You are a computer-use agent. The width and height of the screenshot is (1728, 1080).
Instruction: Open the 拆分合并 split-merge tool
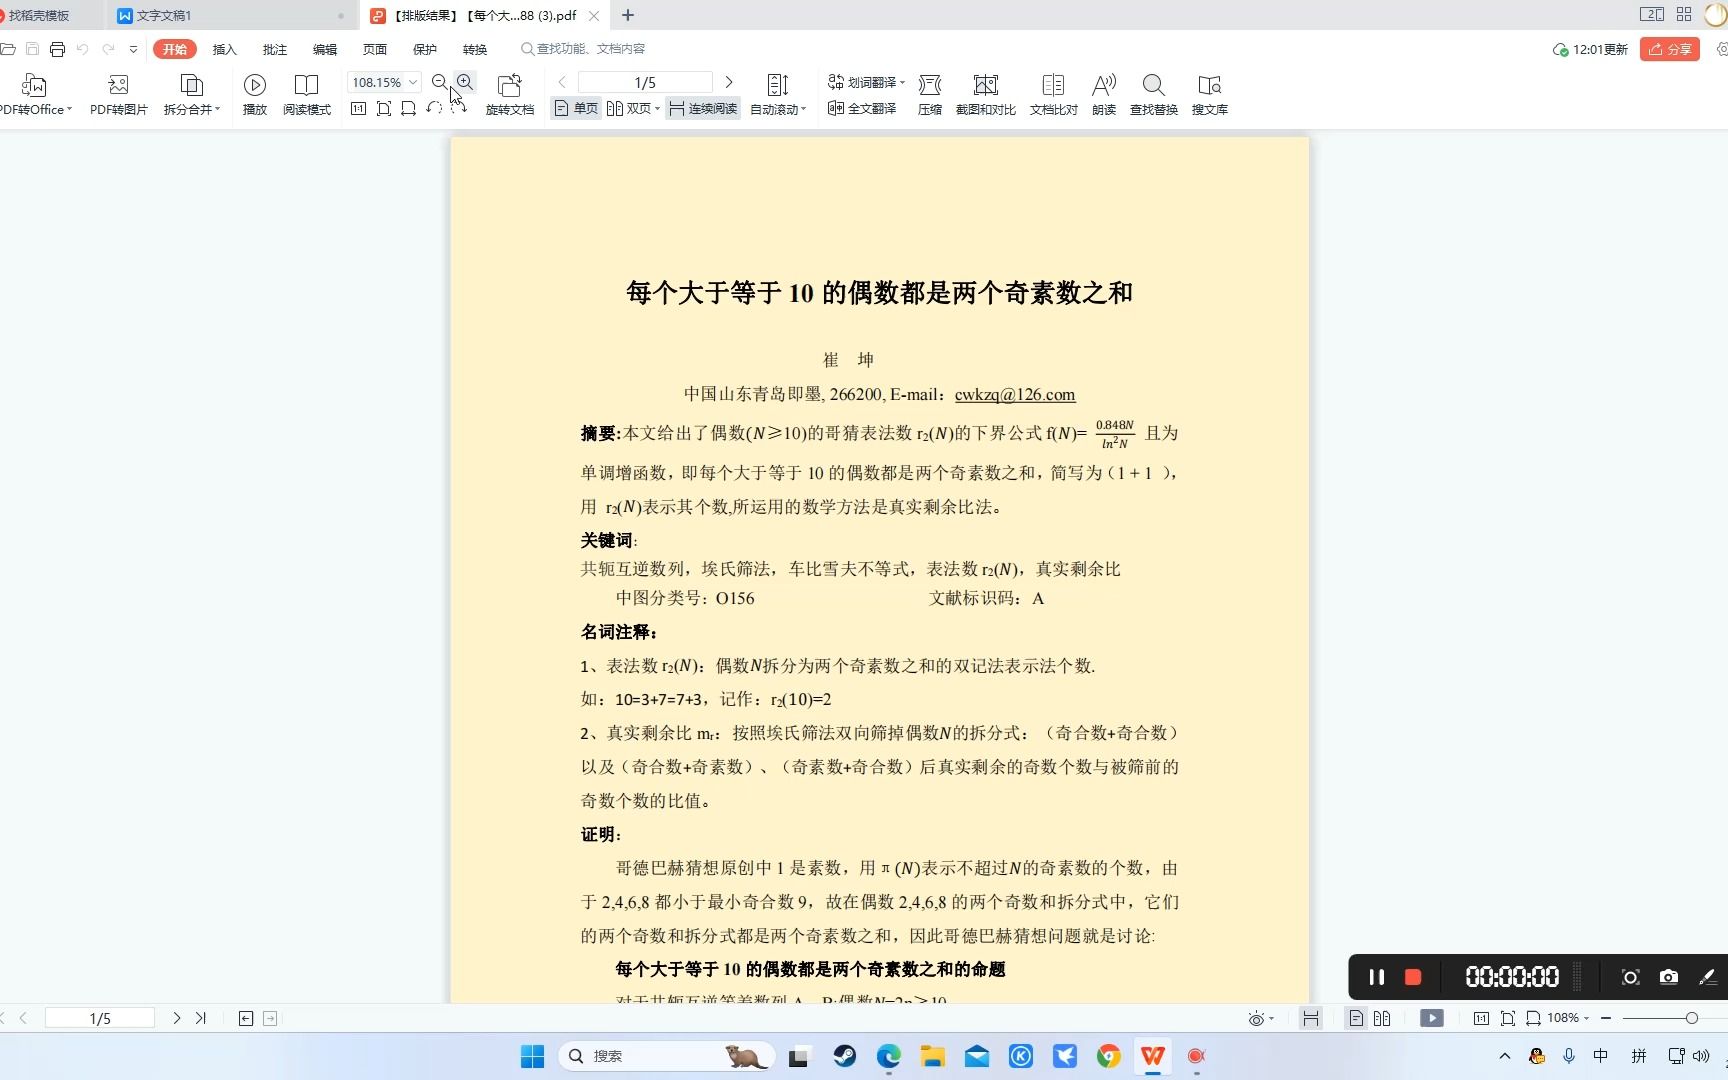[x=191, y=95]
